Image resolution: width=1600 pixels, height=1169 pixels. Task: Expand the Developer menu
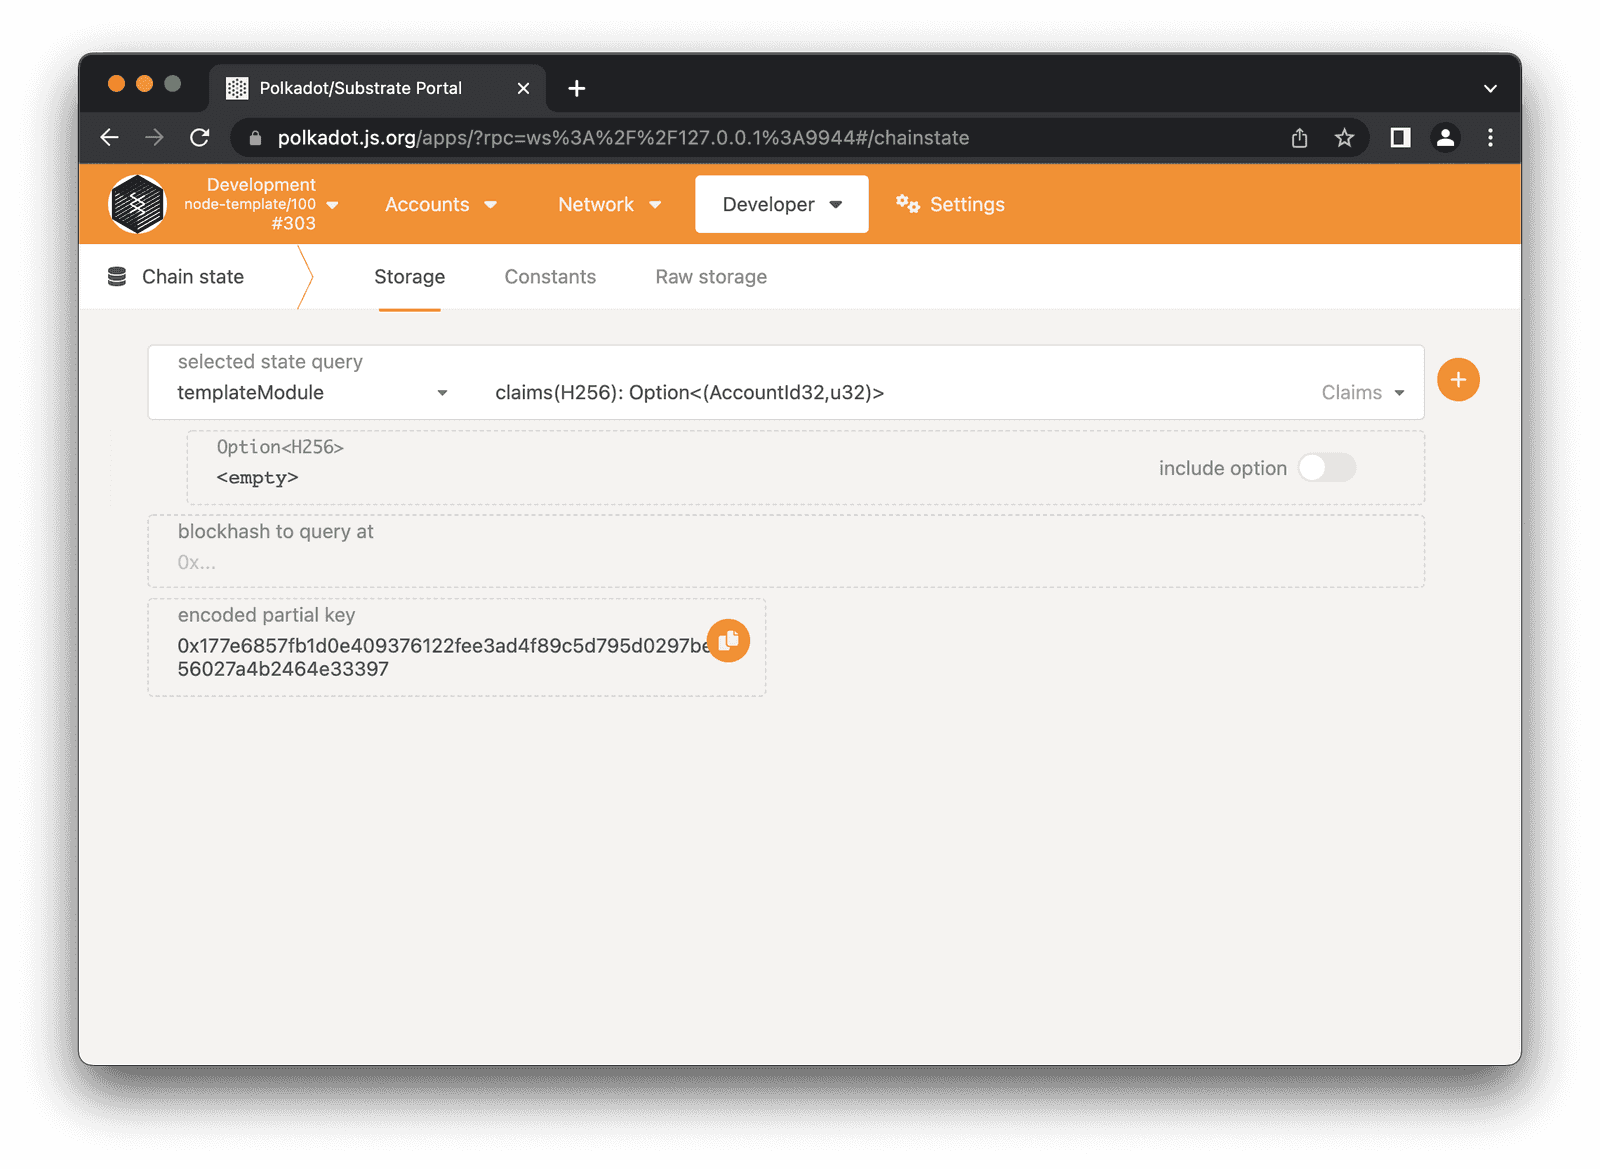(x=781, y=204)
